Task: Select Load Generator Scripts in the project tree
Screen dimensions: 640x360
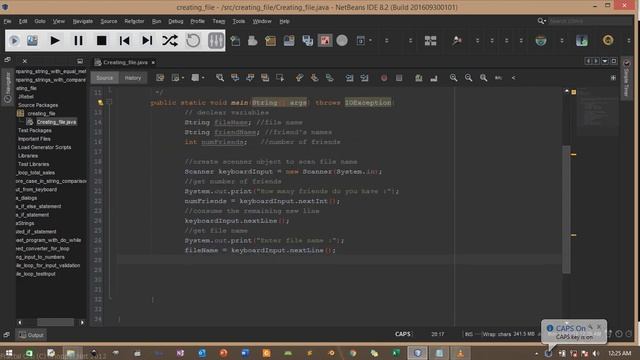Action: (44, 147)
